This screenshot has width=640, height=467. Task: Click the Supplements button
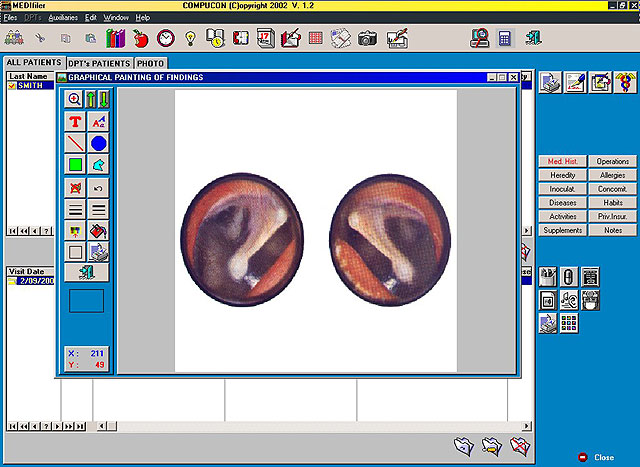(562, 230)
